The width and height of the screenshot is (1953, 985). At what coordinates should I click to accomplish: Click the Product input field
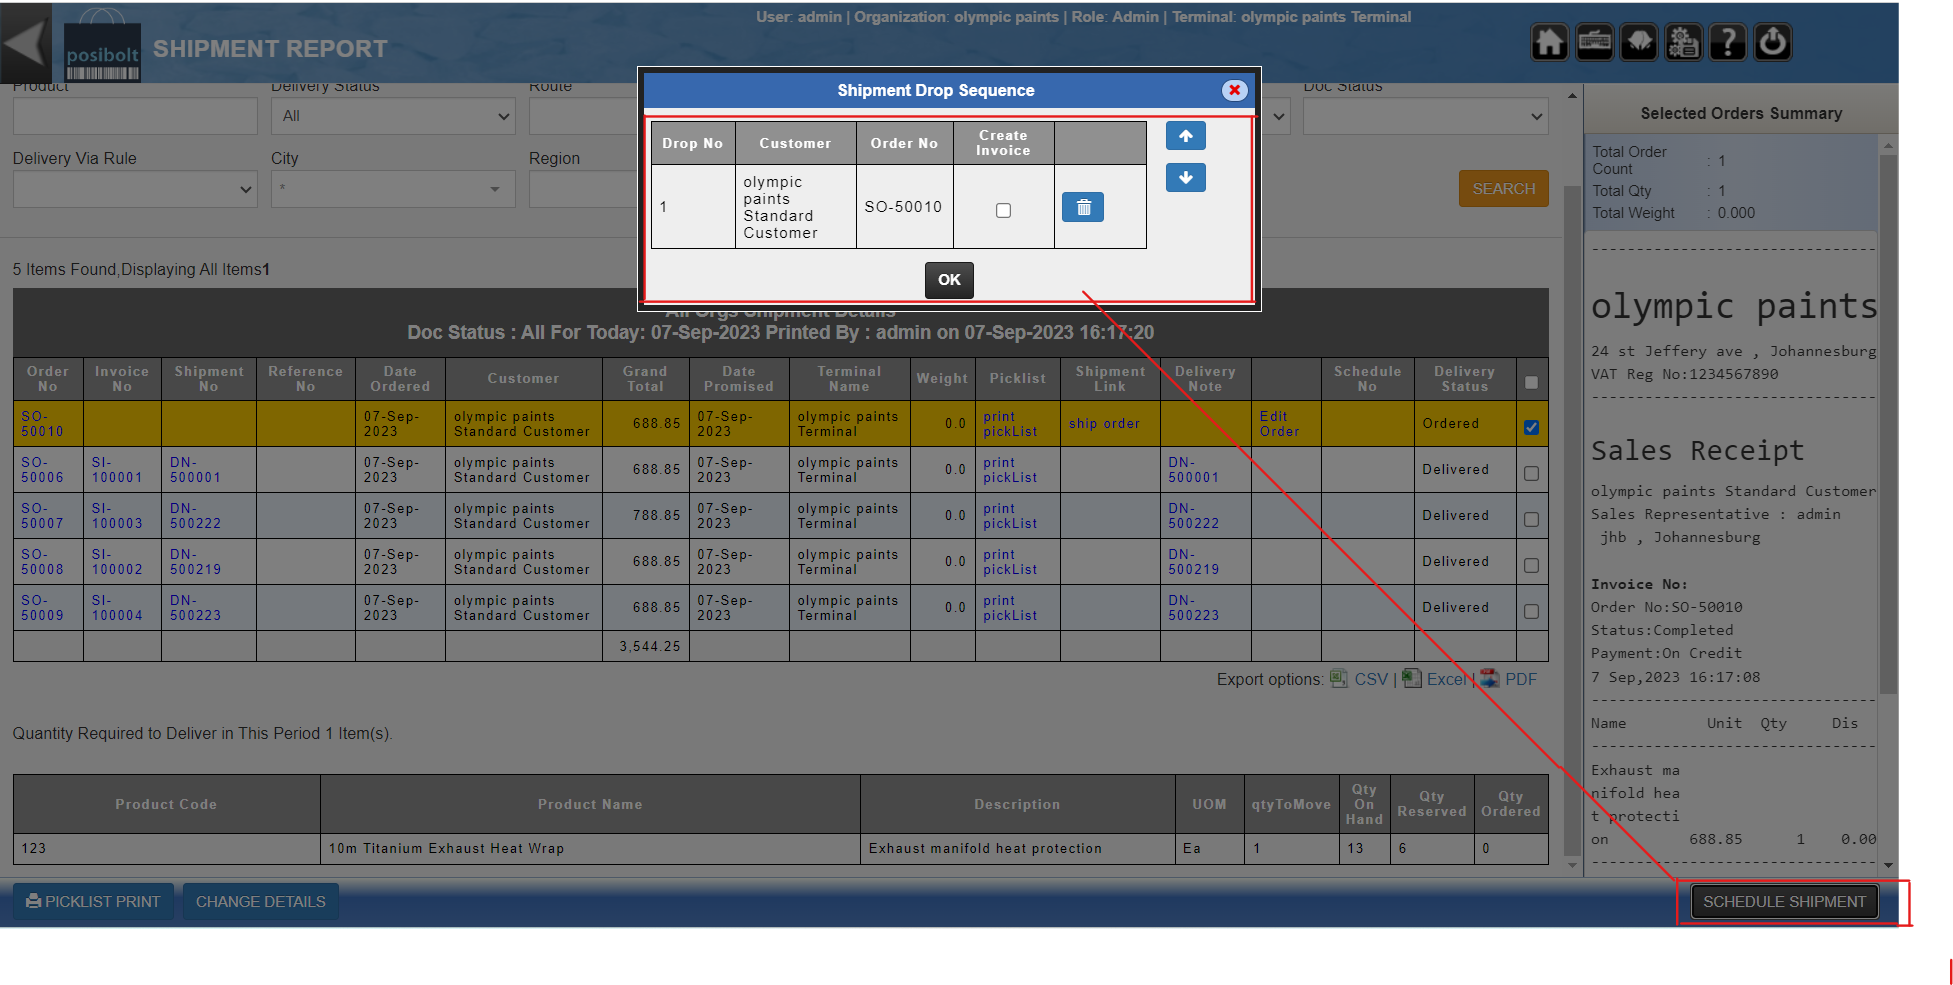pos(135,116)
